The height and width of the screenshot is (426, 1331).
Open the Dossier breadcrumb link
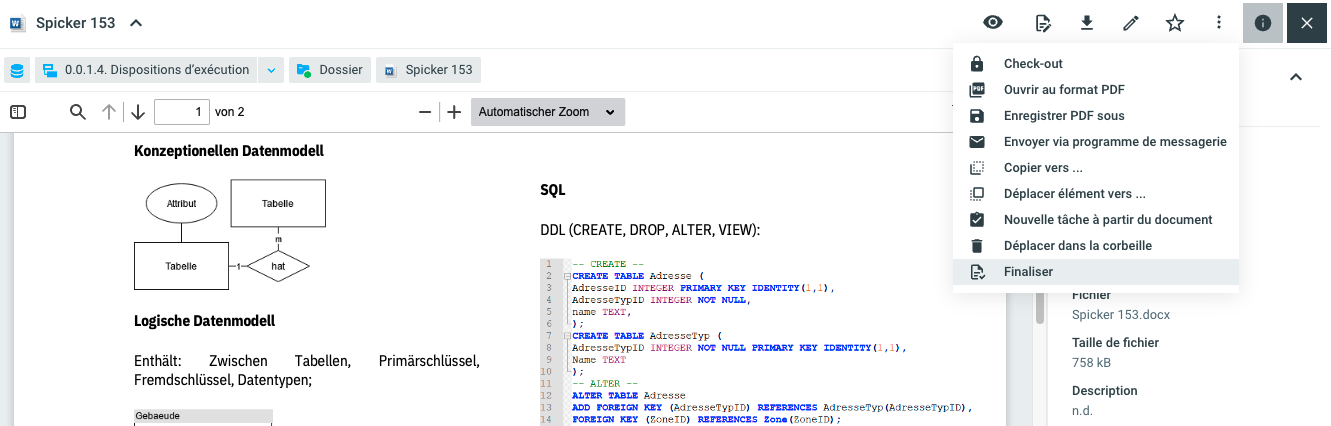pyautogui.click(x=330, y=70)
